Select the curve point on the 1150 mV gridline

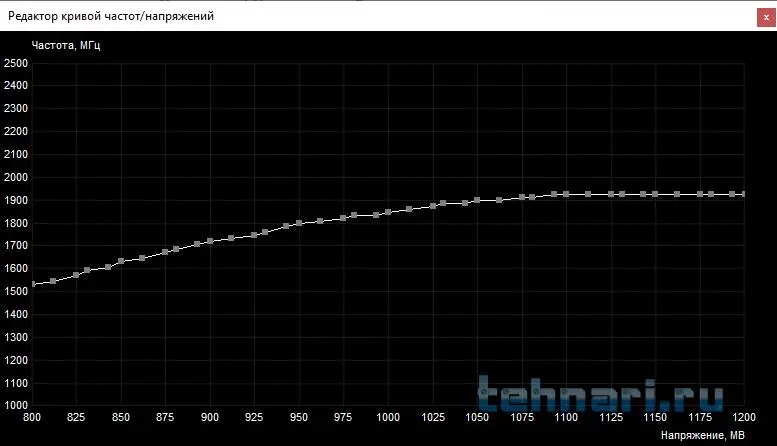click(655, 194)
